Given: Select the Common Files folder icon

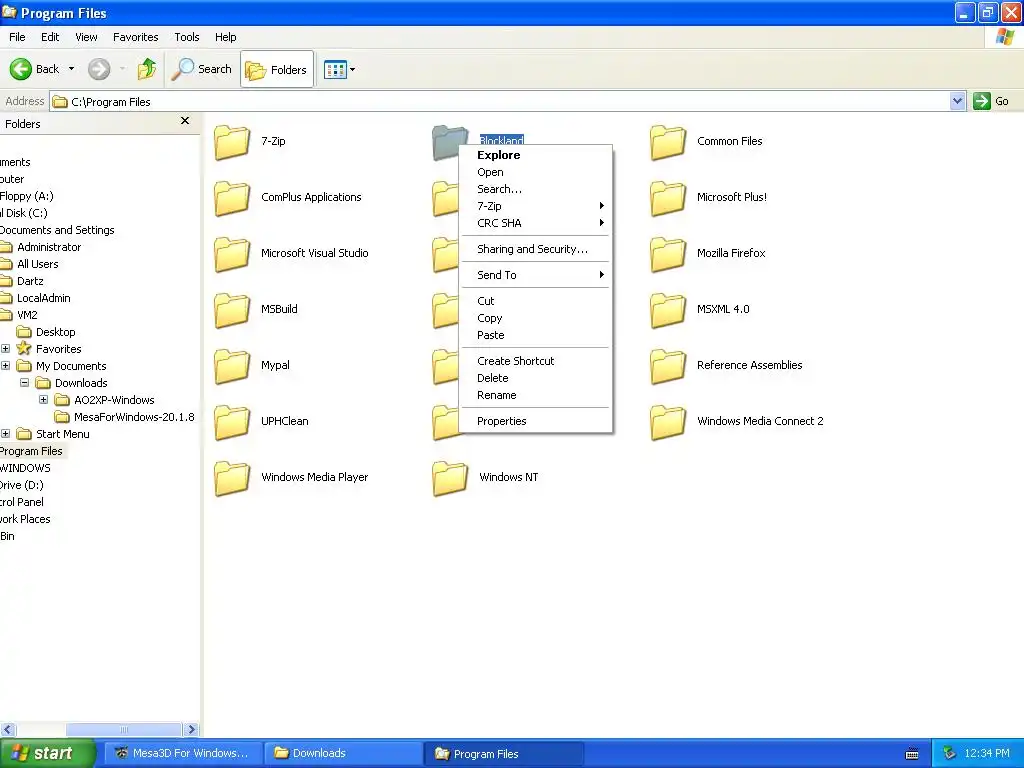Looking at the screenshot, I should point(667,142).
